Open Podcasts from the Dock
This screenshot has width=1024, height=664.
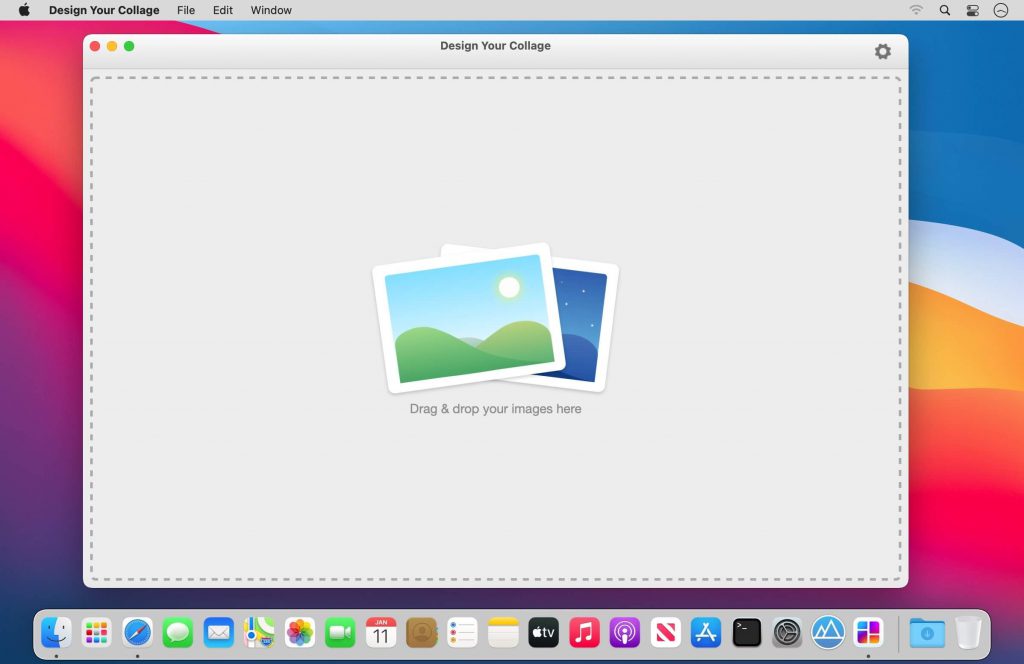pyautogui.click(x=625, y=632)
